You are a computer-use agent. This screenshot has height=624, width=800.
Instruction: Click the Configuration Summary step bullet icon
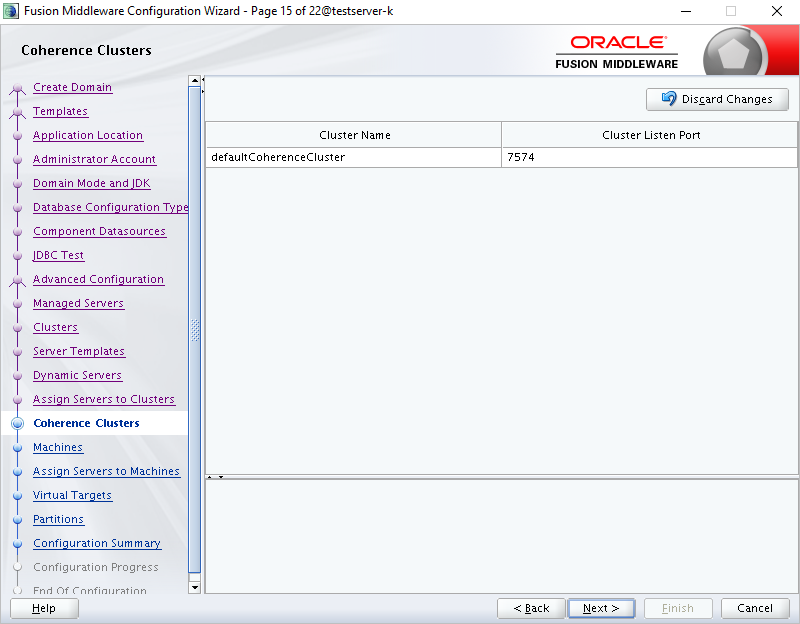17,544
